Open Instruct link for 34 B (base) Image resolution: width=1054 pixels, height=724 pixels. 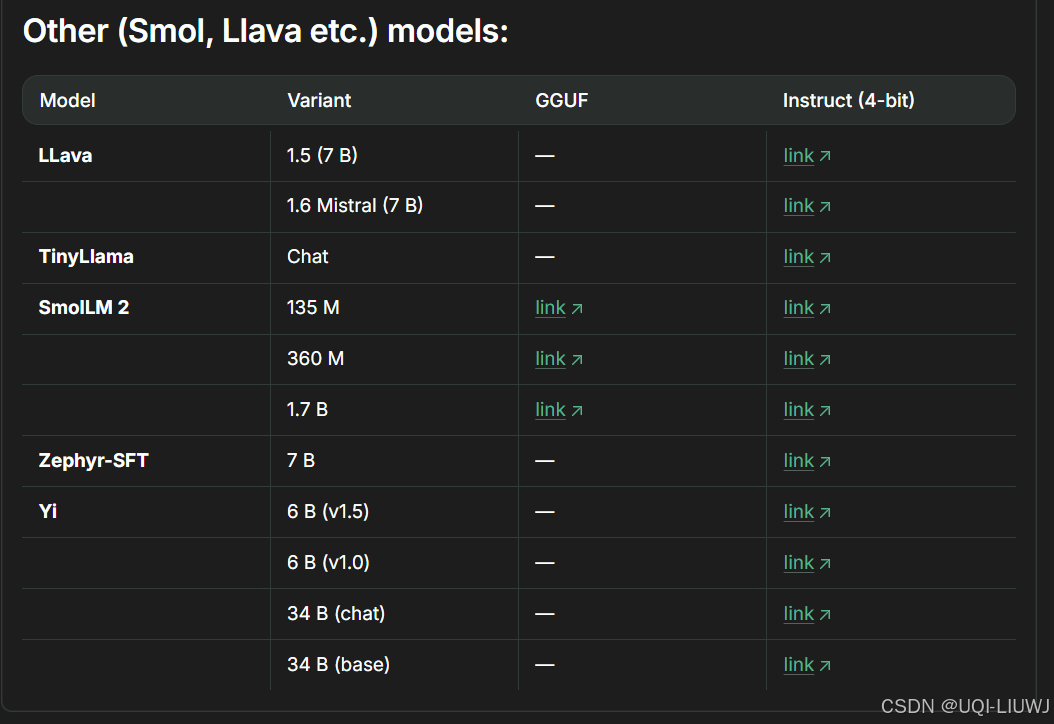(807, 666)
